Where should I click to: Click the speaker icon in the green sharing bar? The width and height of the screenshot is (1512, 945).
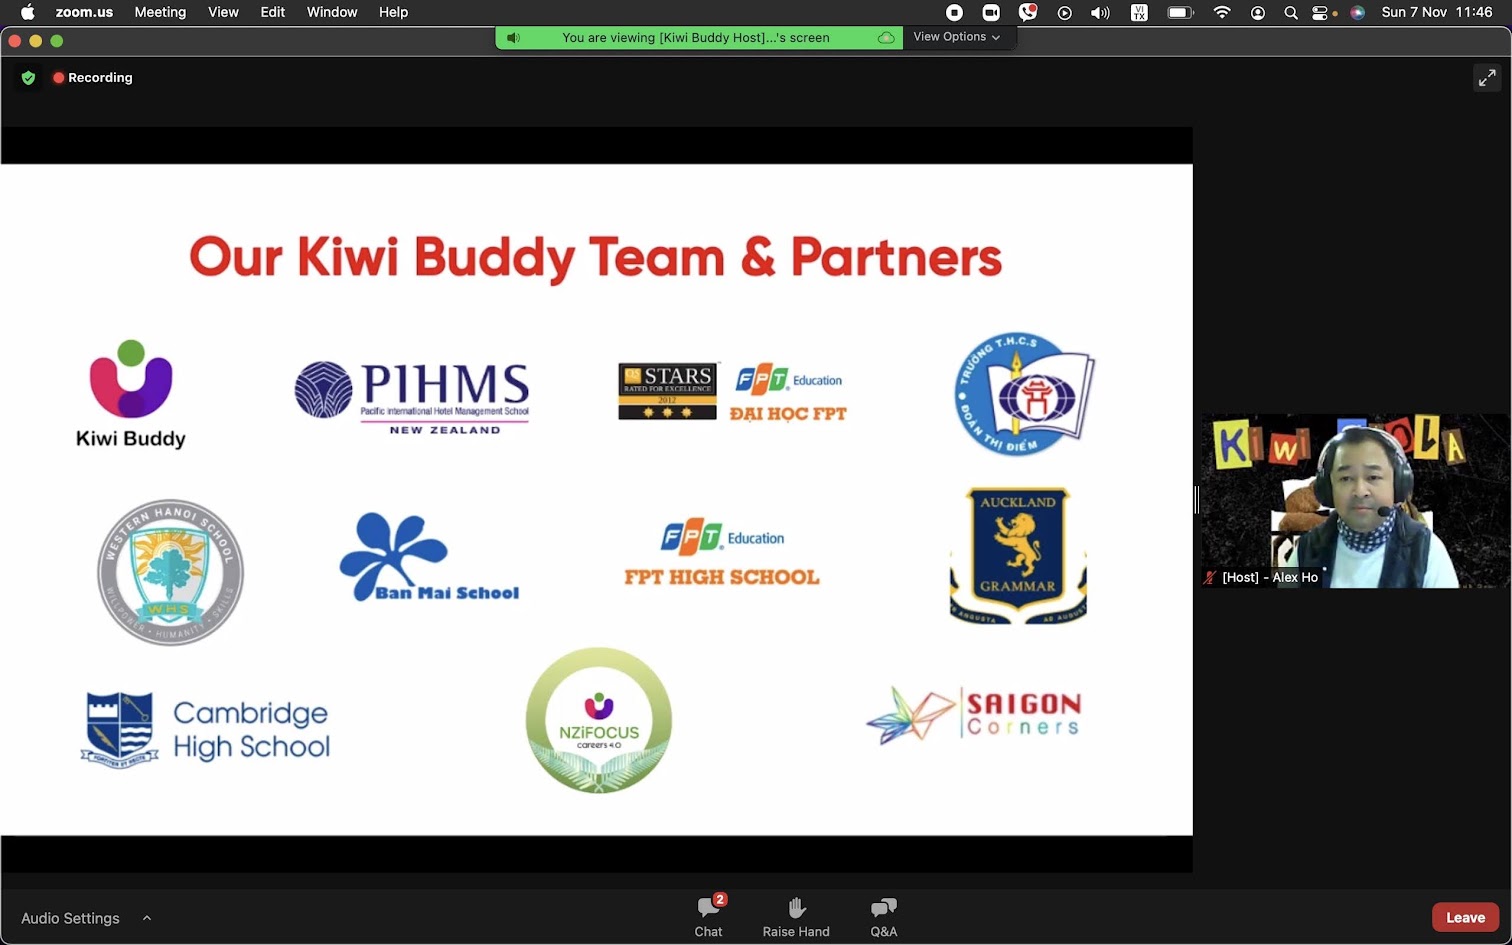[x=513, y=38]
